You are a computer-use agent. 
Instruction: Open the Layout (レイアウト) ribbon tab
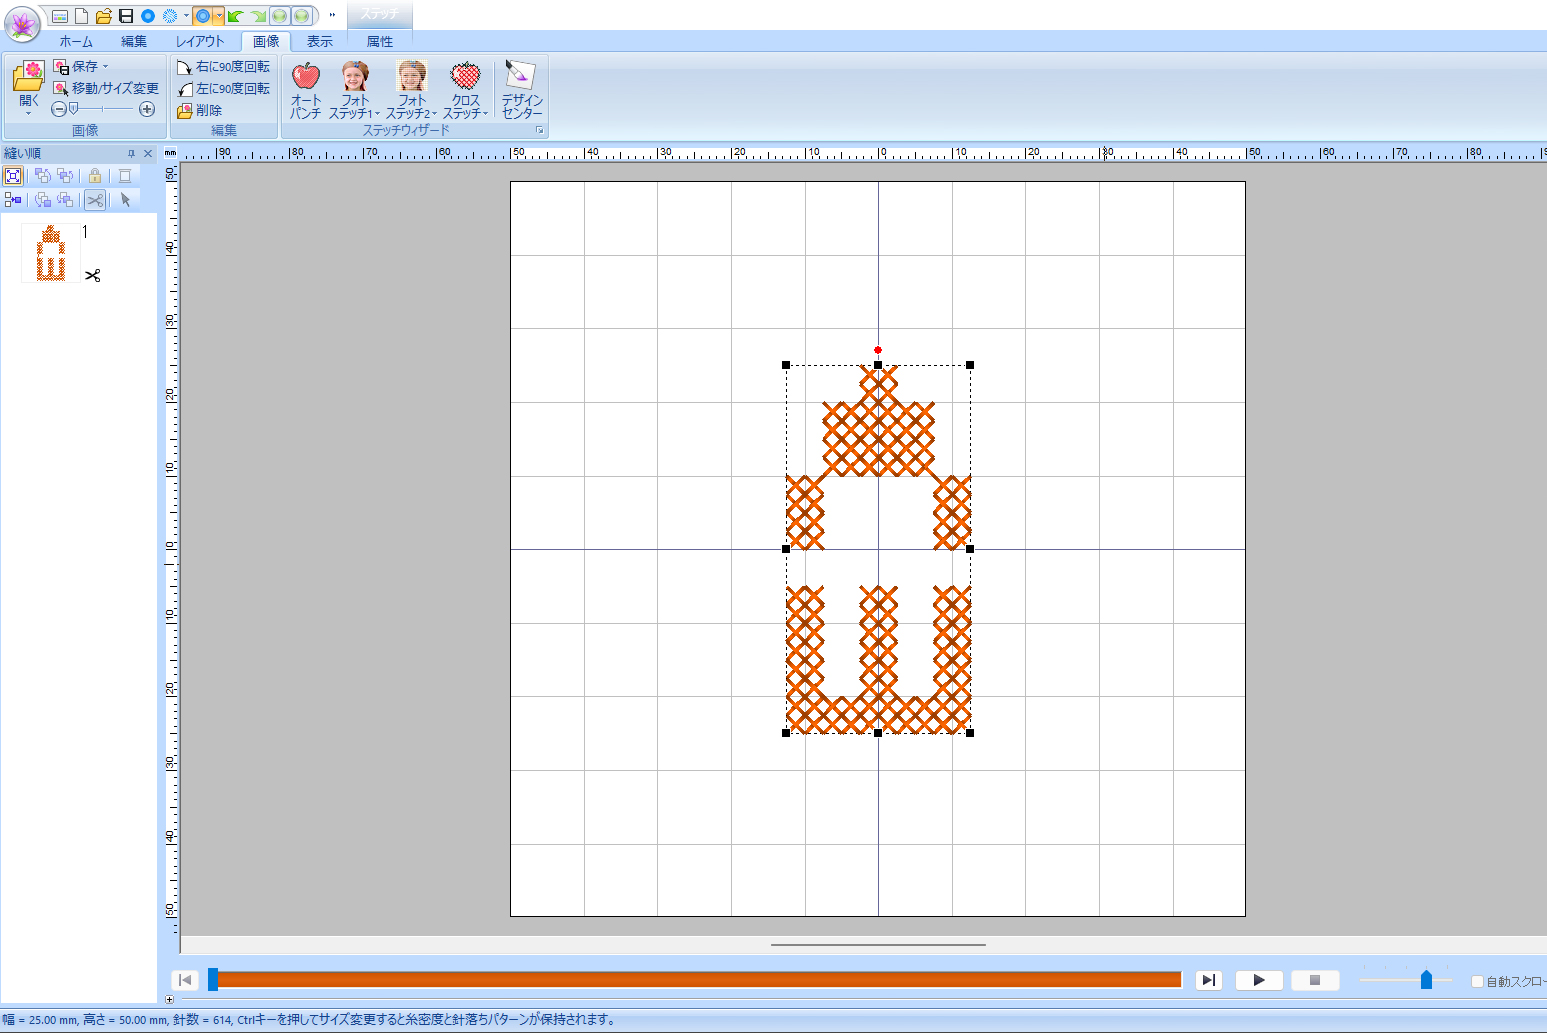200,42
